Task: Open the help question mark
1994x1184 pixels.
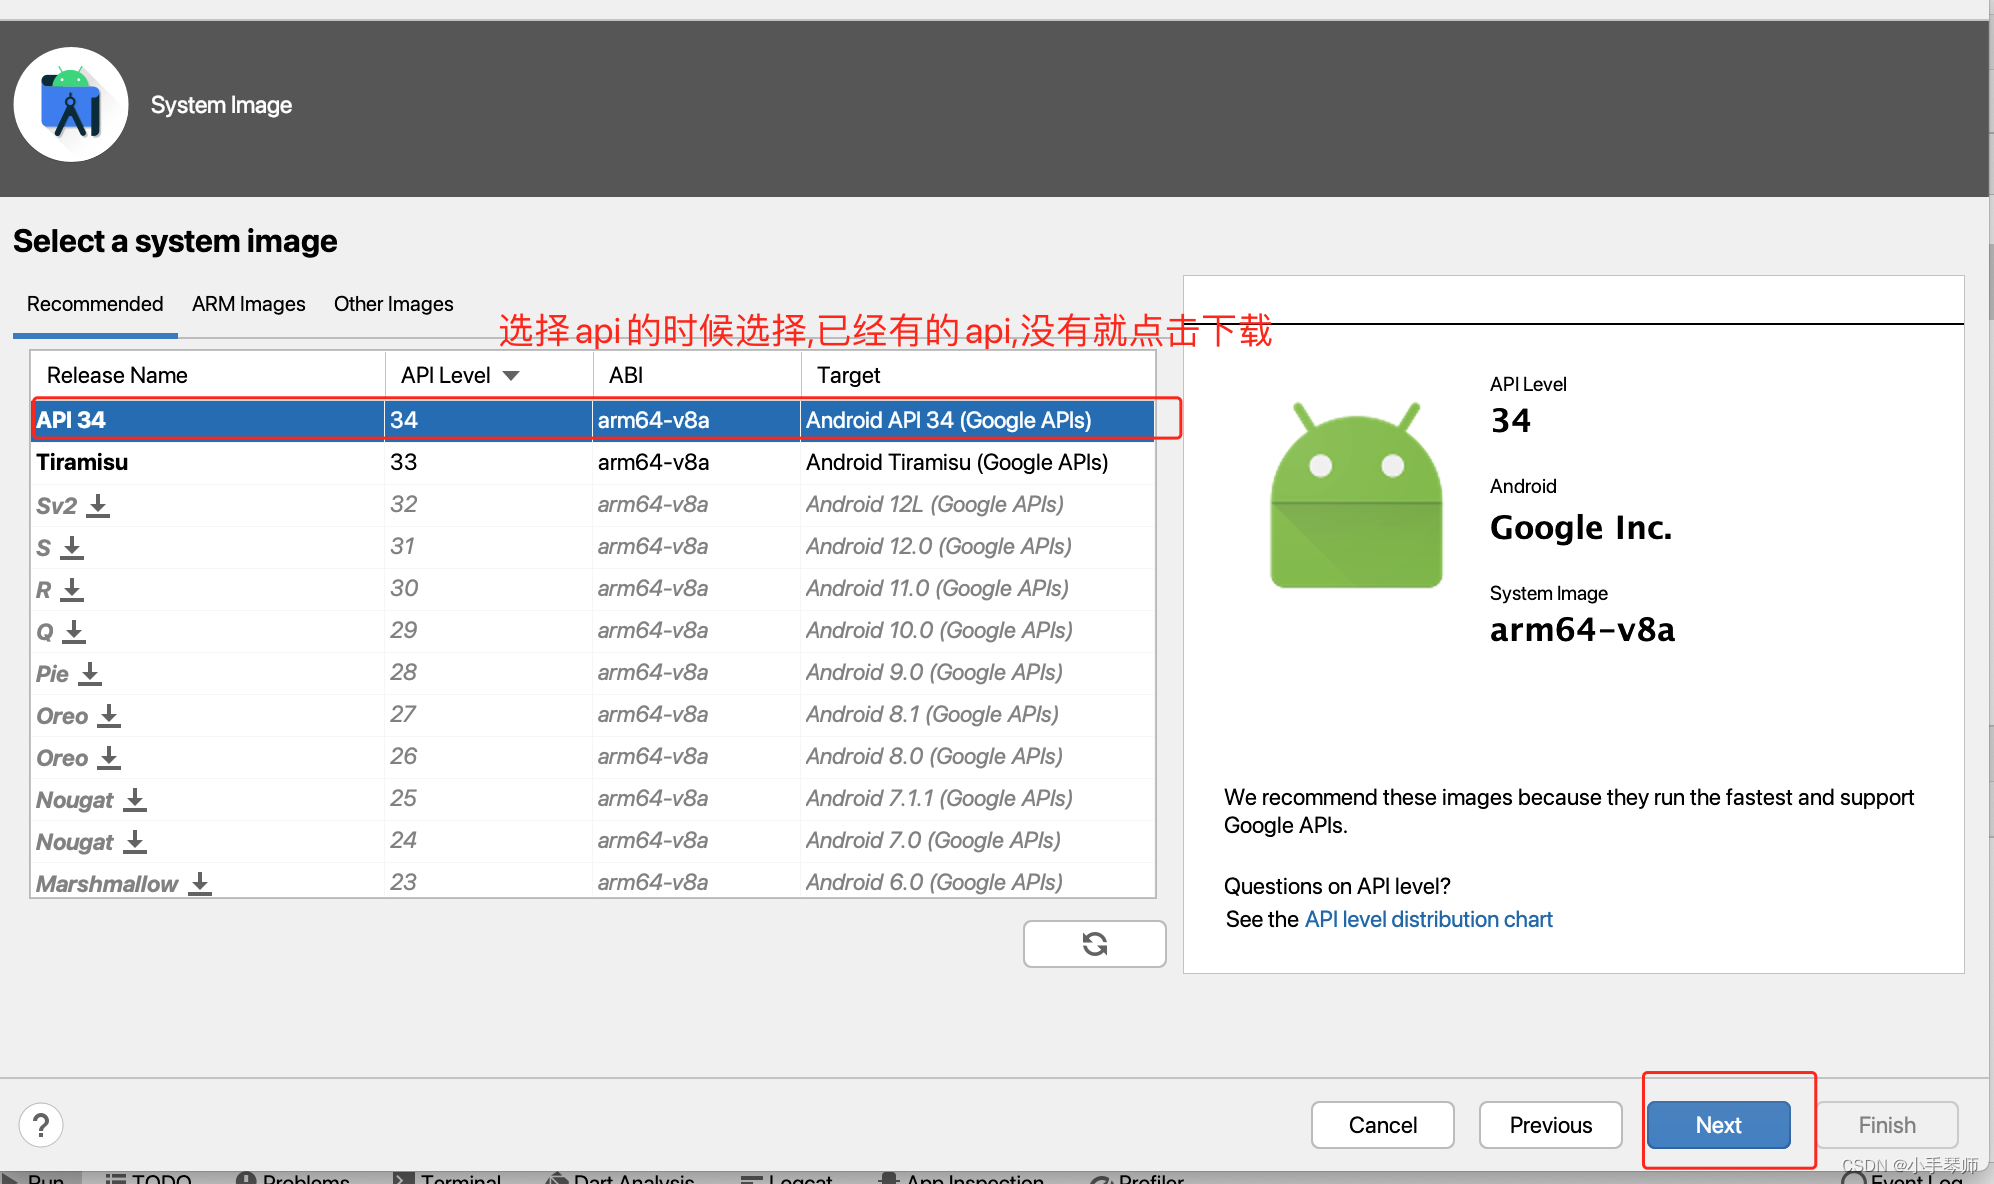Action: pyautogui.click(x=41, y=1125)
